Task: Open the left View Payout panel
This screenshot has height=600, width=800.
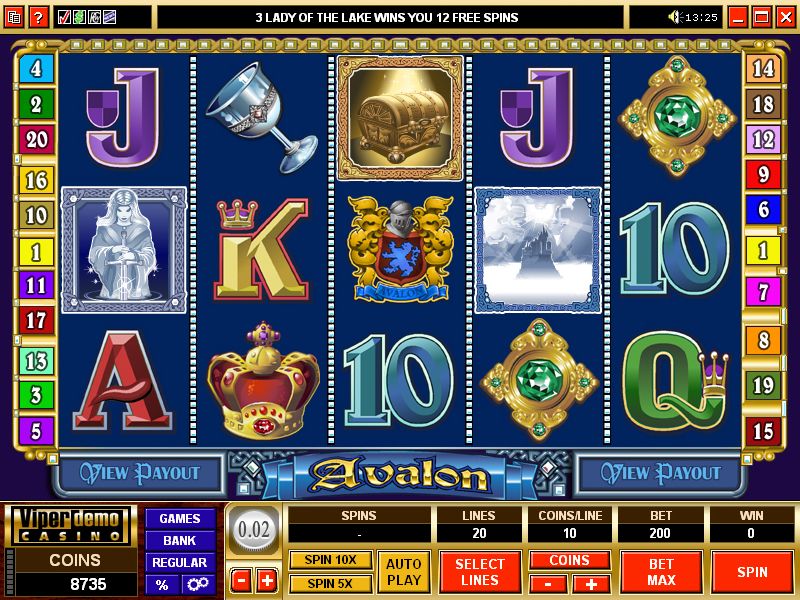Action: pyautogui.click(x=139, y=473)
